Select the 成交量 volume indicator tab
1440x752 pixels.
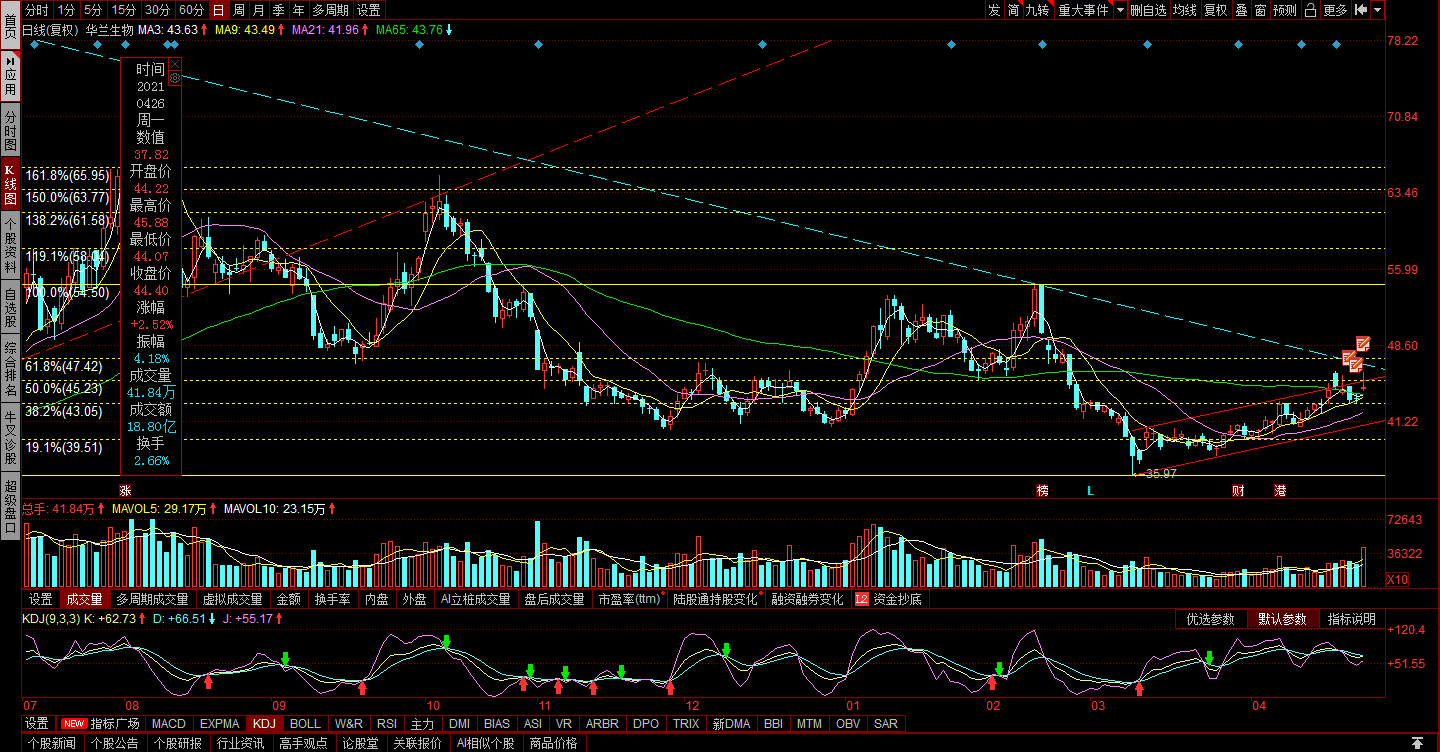[x=84, y=599]
